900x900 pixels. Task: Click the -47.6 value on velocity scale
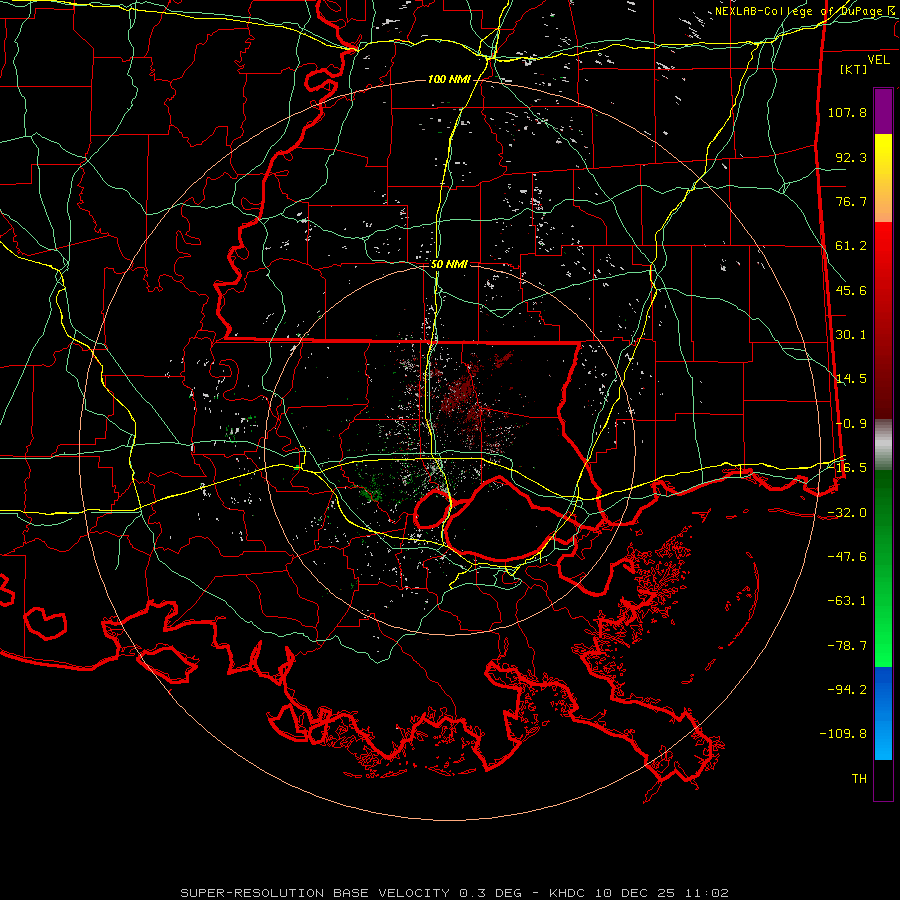click(x=847, y=557)
